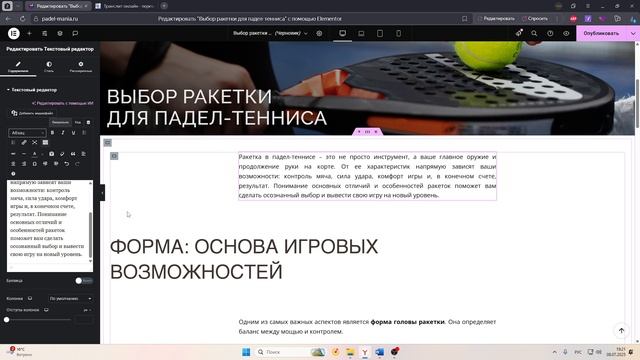The image size is (640, 360).
Task: Click paste as text clipboard icon
Action: 51,154
